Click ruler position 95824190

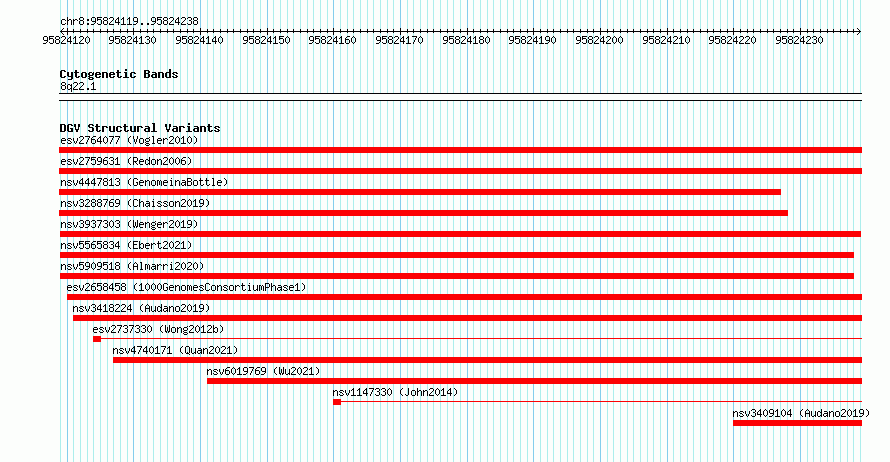tap(532, 40)
